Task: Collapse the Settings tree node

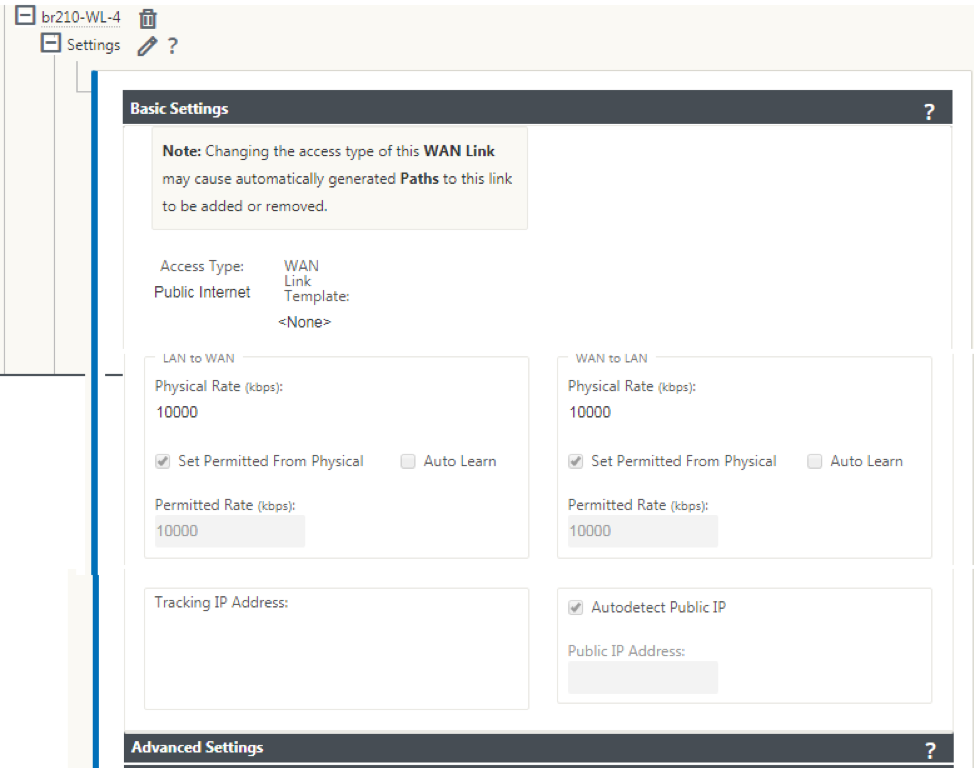Action: (x=51, y=43)
